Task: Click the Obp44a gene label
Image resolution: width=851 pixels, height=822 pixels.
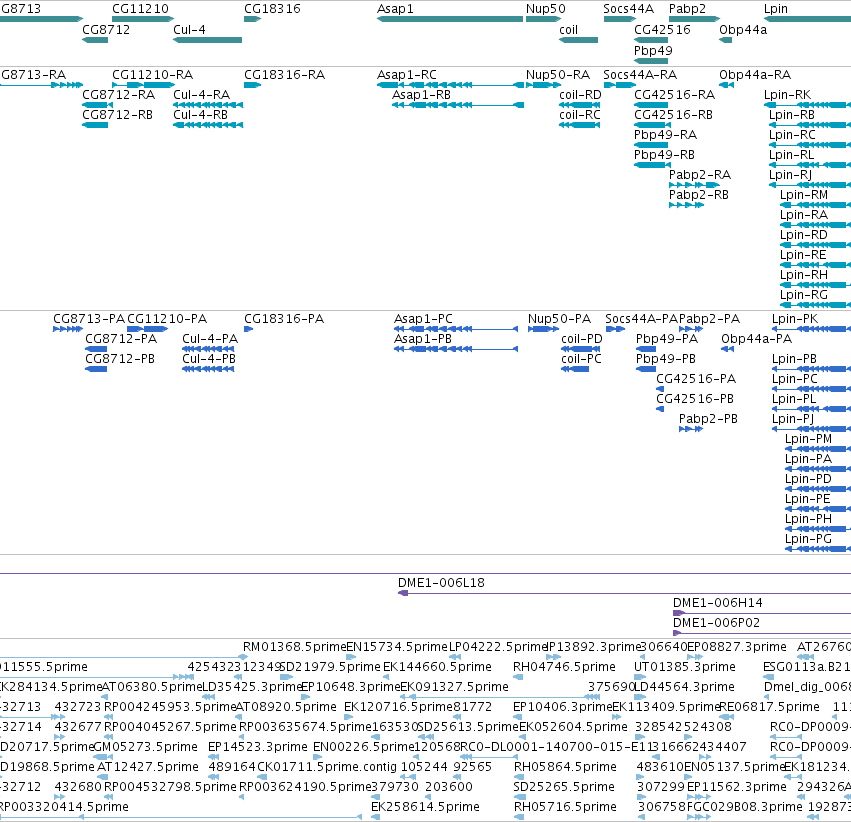Action: [x=743, y=29]
